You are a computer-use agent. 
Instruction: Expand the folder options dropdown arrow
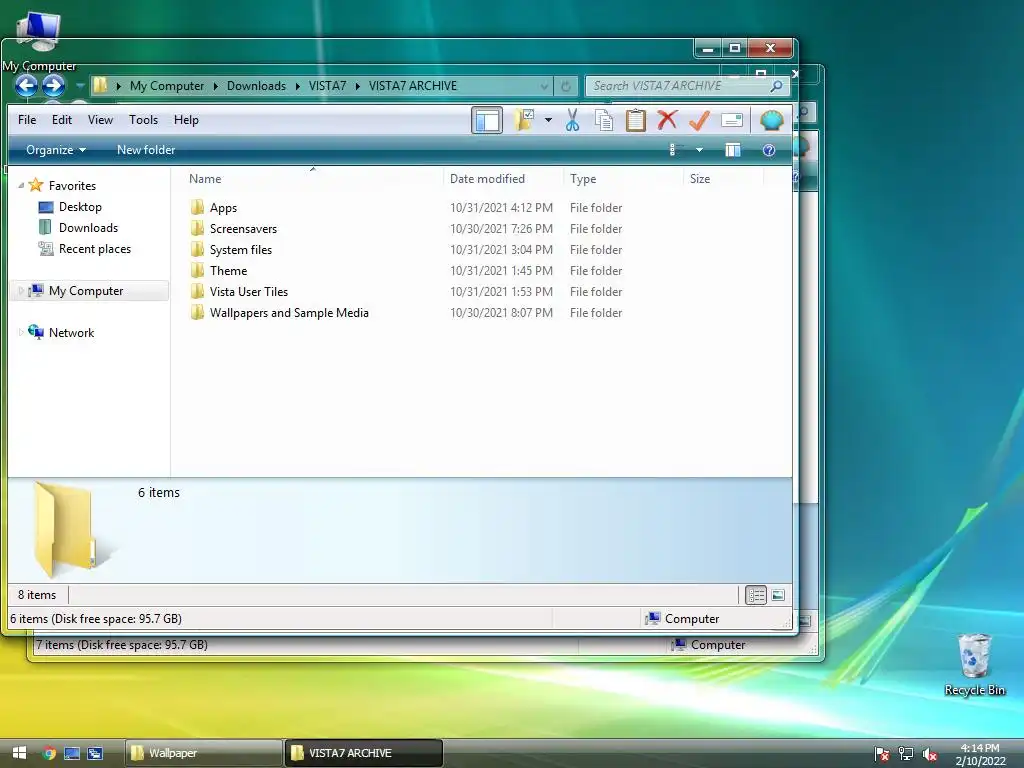(x=548, y=120)
